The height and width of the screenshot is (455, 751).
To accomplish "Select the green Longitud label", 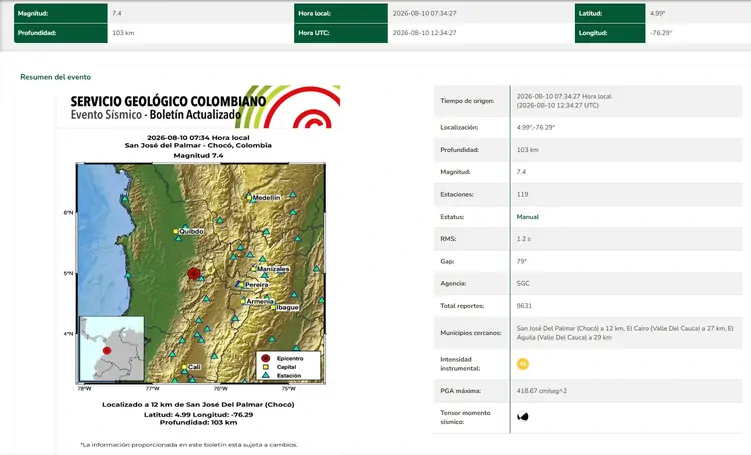I will point(610,33).
